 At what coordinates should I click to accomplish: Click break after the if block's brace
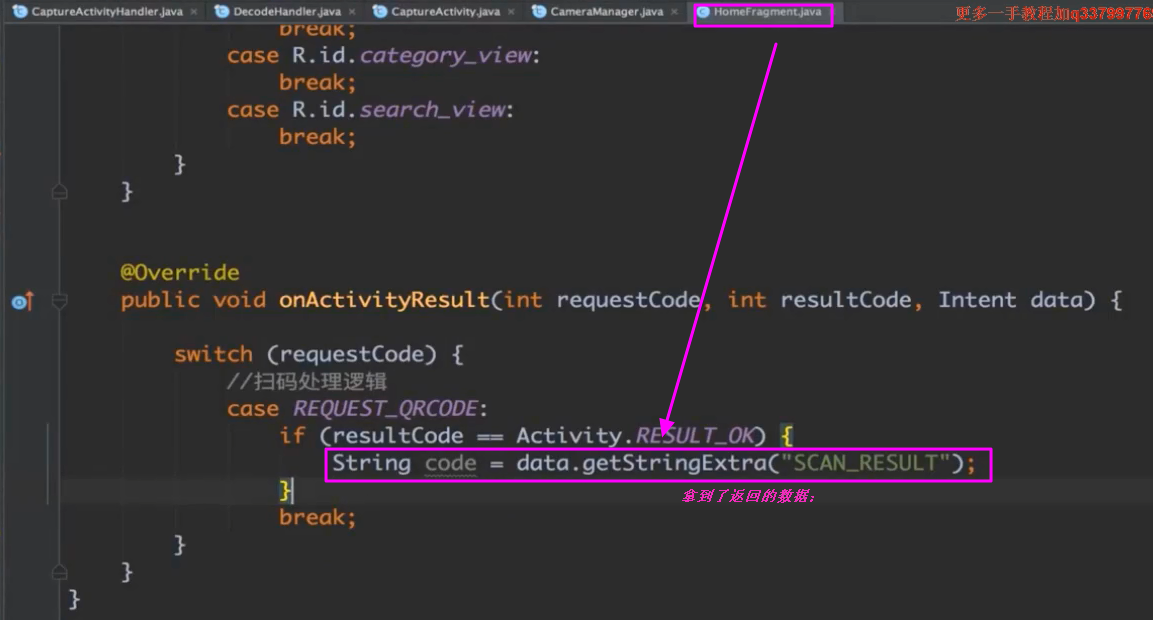pos(317,518)
